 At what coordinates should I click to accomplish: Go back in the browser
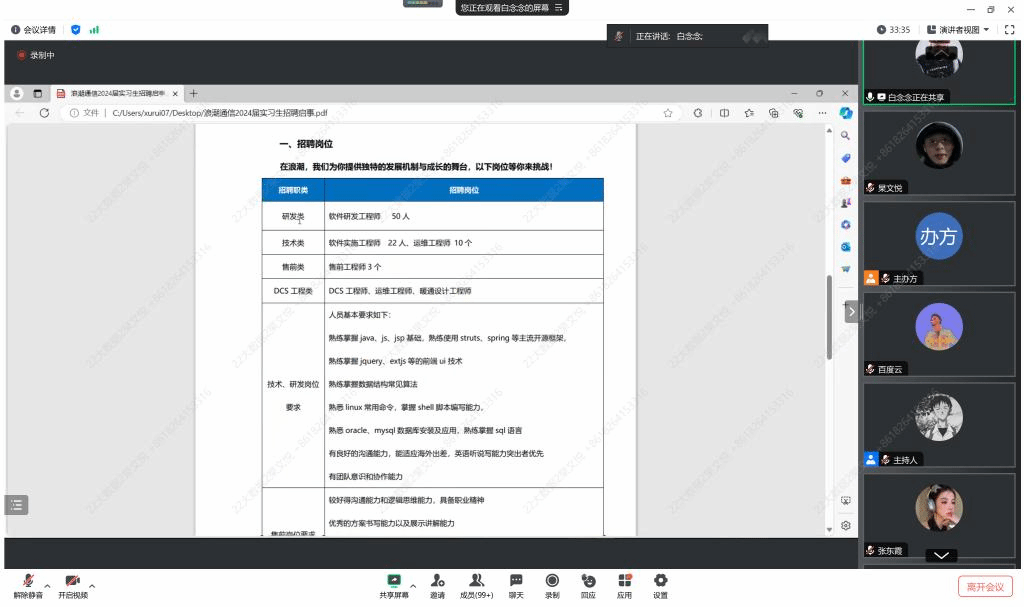coord(20,113)
